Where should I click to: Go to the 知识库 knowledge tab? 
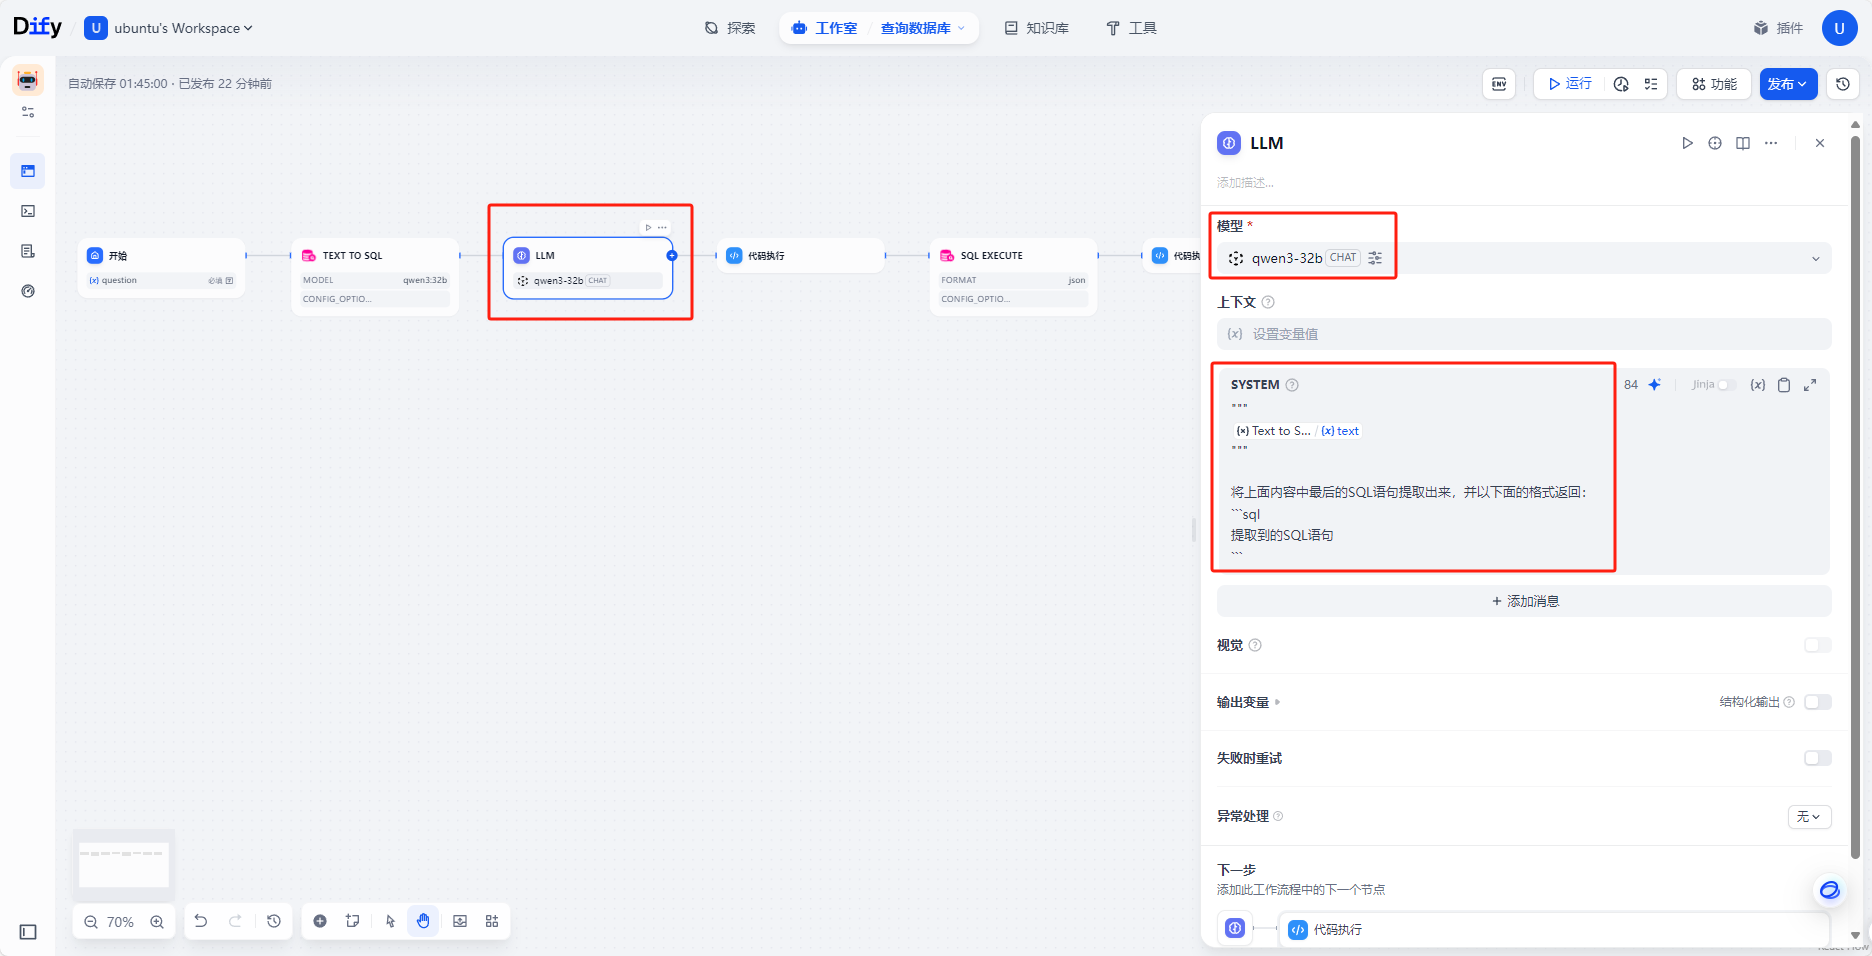pyautogui.click(x=1037, y=28)
